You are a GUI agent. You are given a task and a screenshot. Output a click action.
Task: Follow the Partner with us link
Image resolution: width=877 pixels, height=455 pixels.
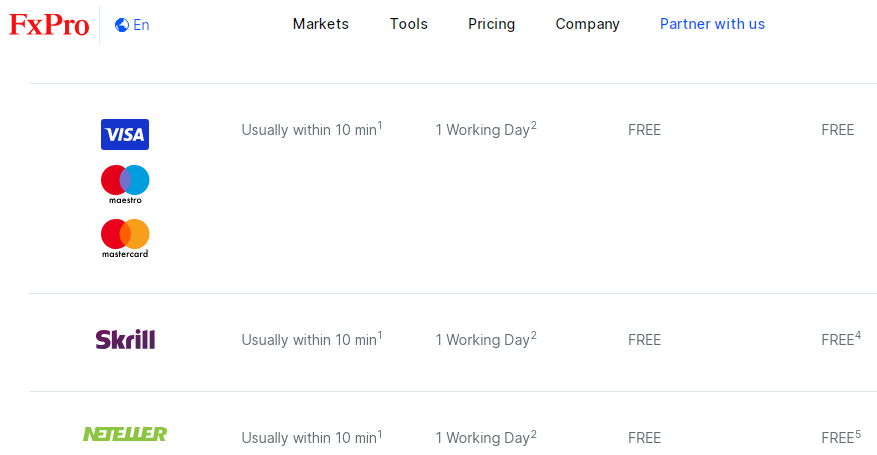click(x=712, y=24)
